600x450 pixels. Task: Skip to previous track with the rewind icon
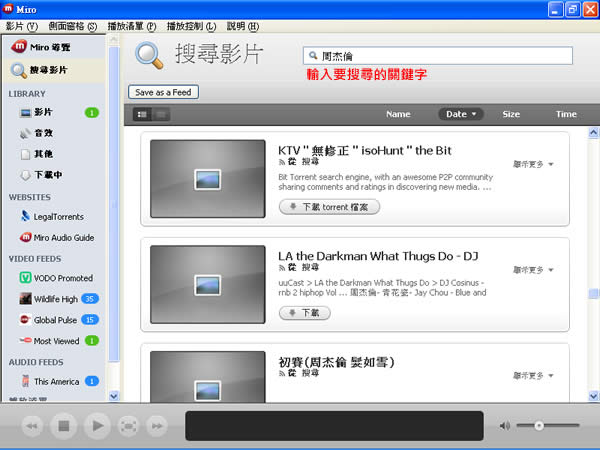tap(32, 426)
